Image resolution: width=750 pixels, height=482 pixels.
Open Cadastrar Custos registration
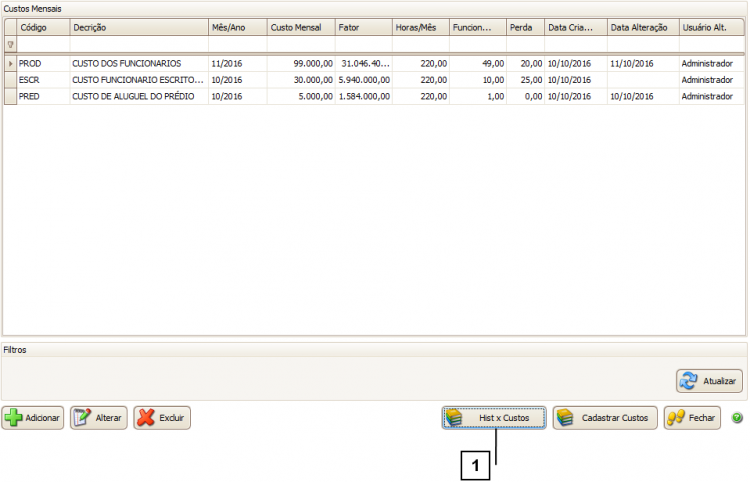[x=605, y=418]
